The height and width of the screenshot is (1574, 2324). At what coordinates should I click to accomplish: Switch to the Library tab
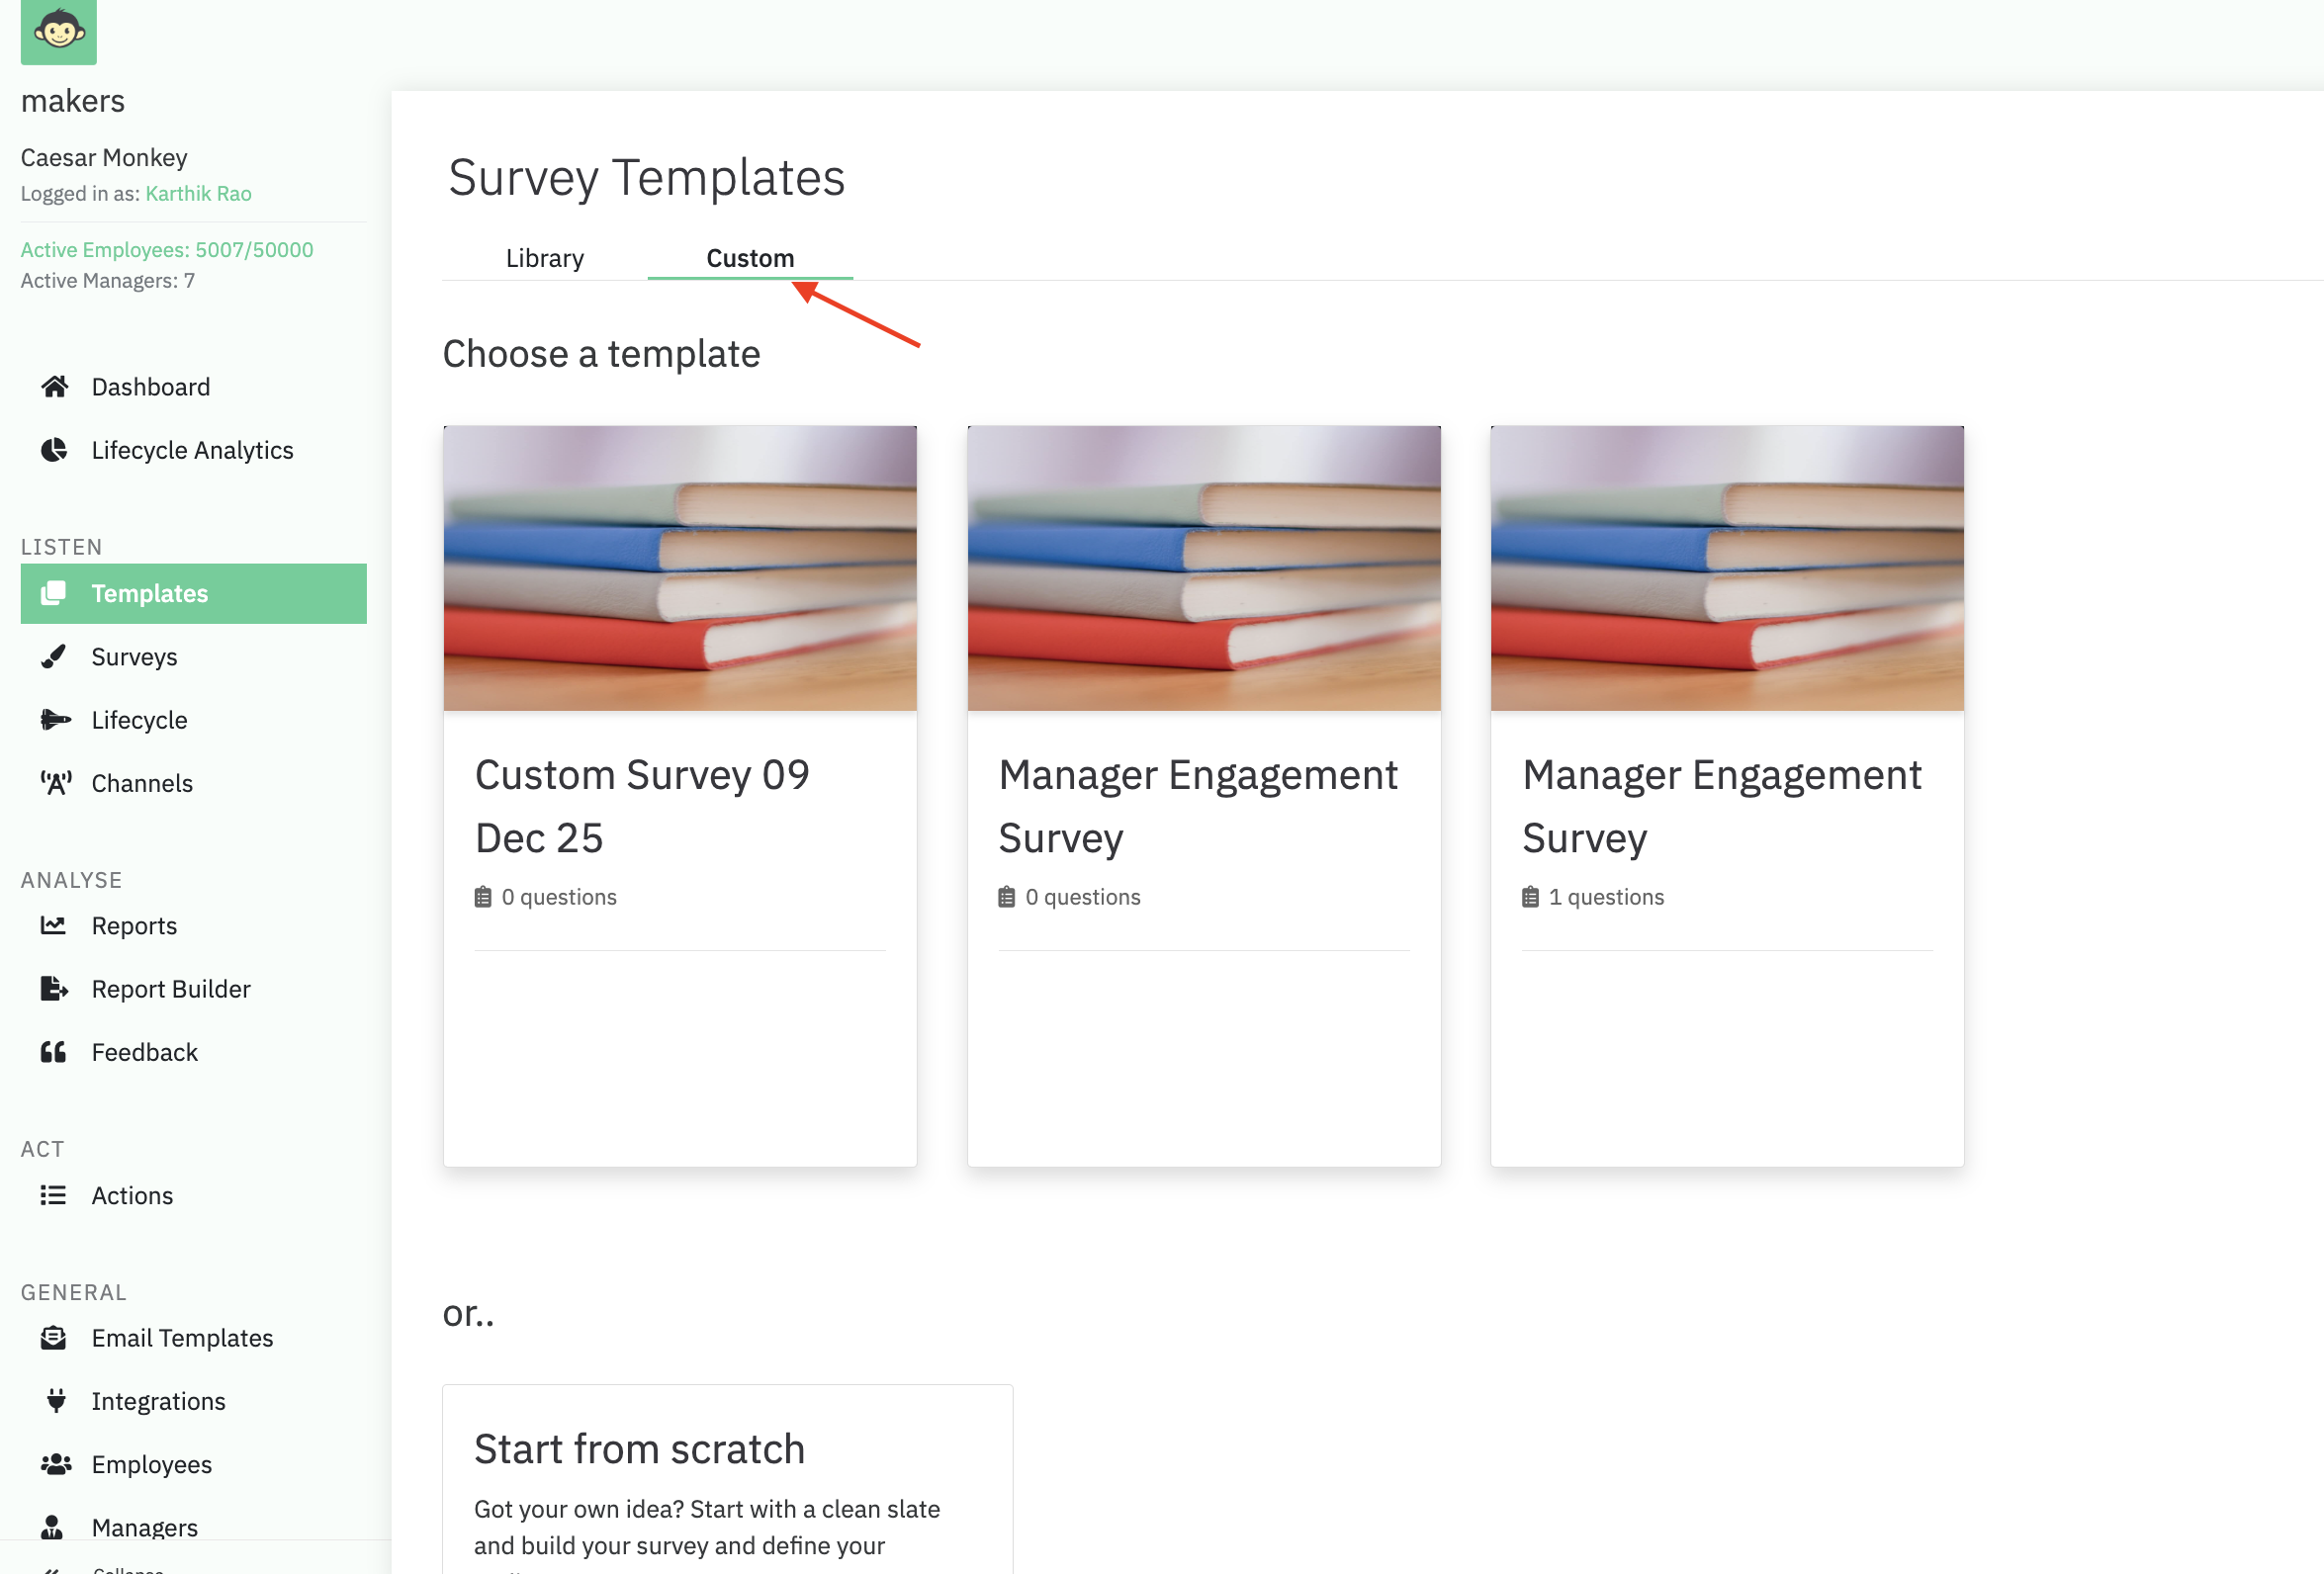click(544, 258)
